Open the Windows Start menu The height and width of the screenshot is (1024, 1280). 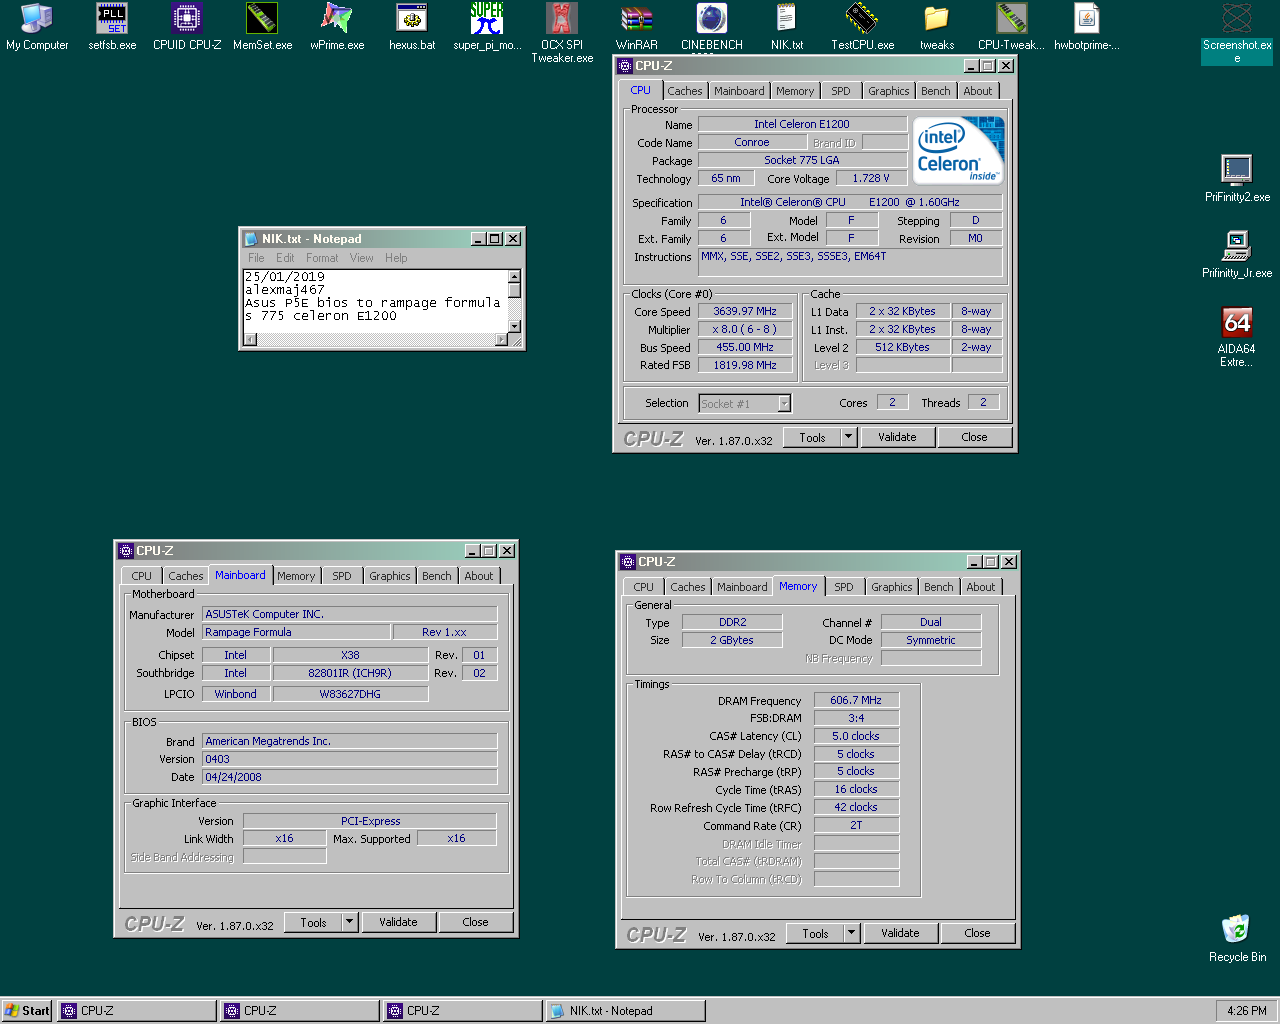[x=27, y=1011]
